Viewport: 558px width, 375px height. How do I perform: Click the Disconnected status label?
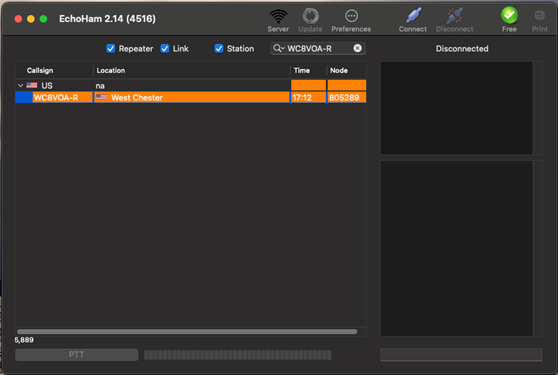(462, 49)
